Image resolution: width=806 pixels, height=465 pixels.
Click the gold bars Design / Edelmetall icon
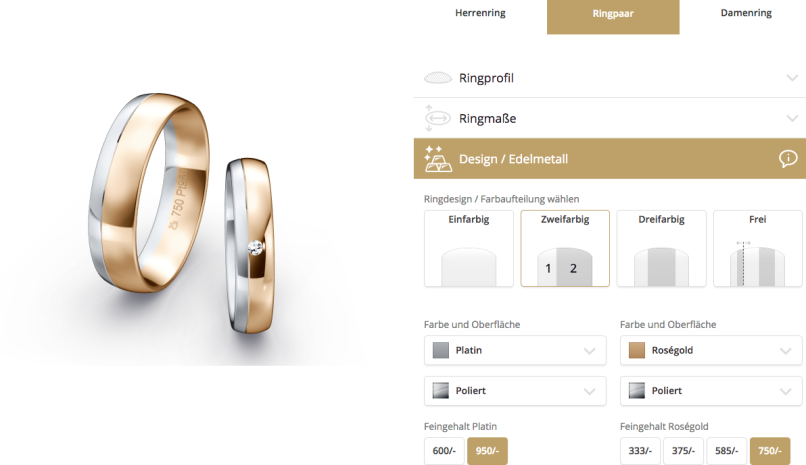[x=437, y=159]
